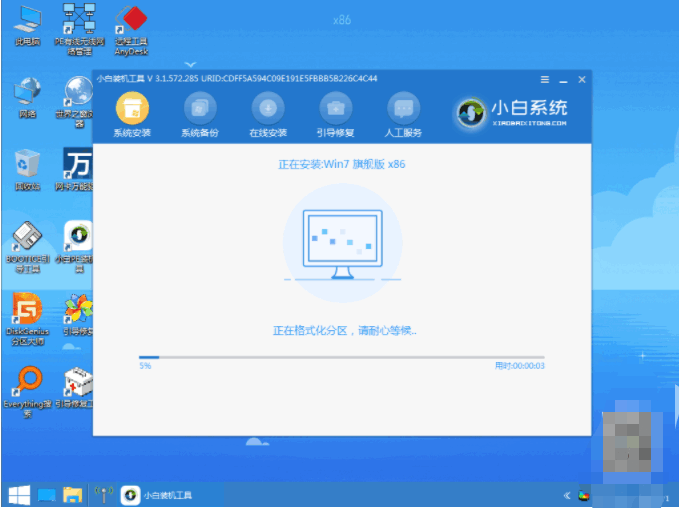Viewport: 679px width, 509px height.
Task: Click the network antenna taskbar icon
Action: tap(104, 495)
